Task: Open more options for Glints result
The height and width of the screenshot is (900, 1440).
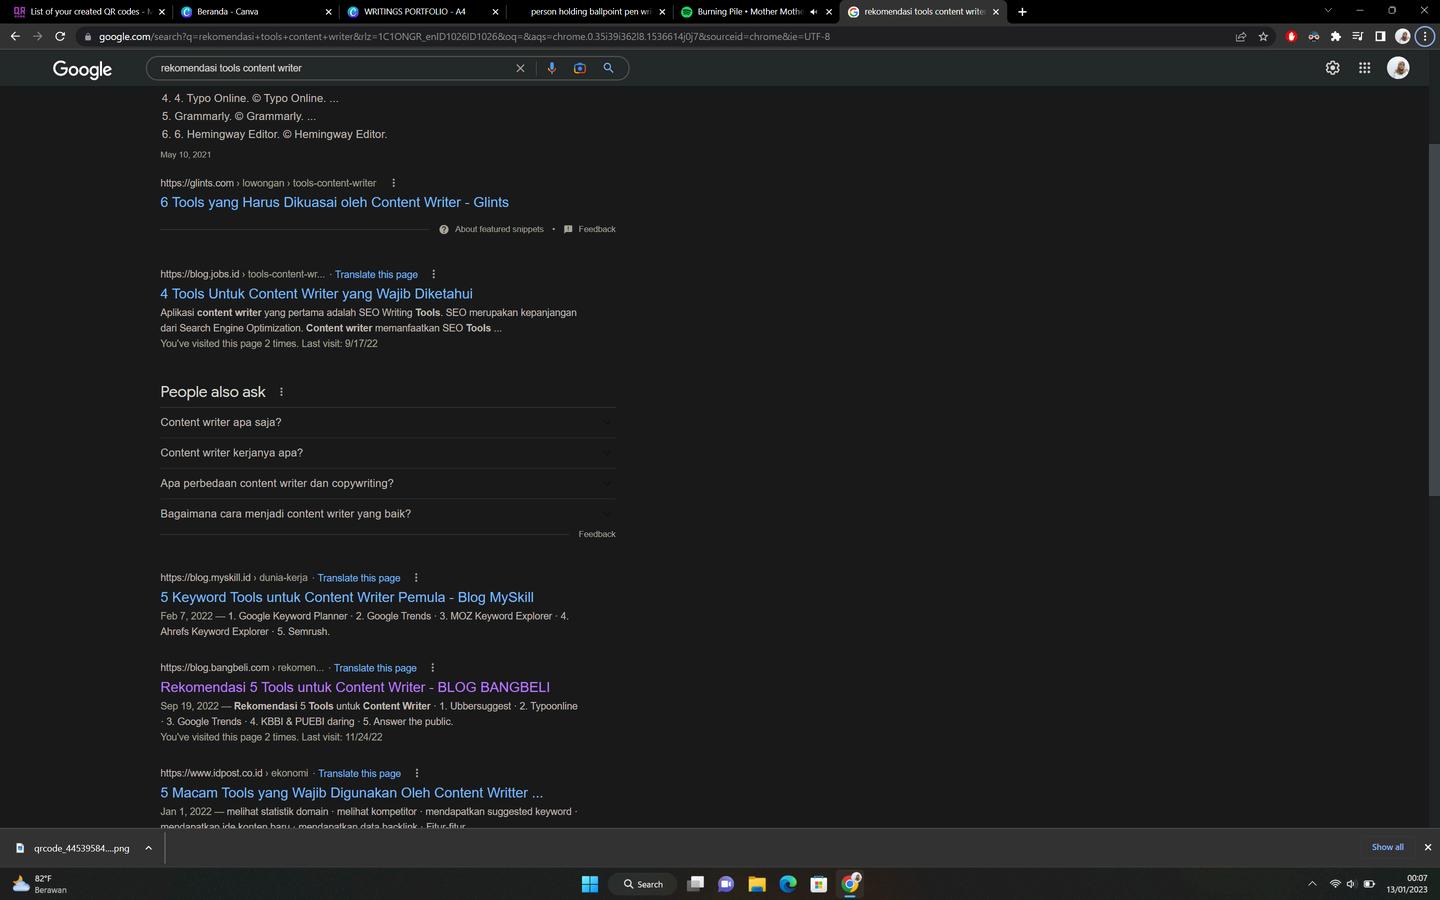Action: [394, 183]
